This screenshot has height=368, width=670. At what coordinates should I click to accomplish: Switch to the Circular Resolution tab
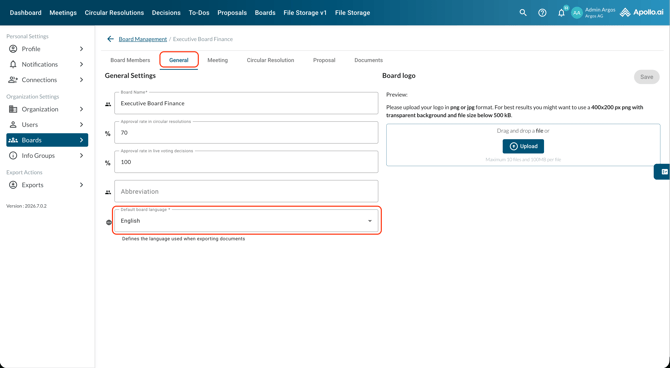(270, 60)
